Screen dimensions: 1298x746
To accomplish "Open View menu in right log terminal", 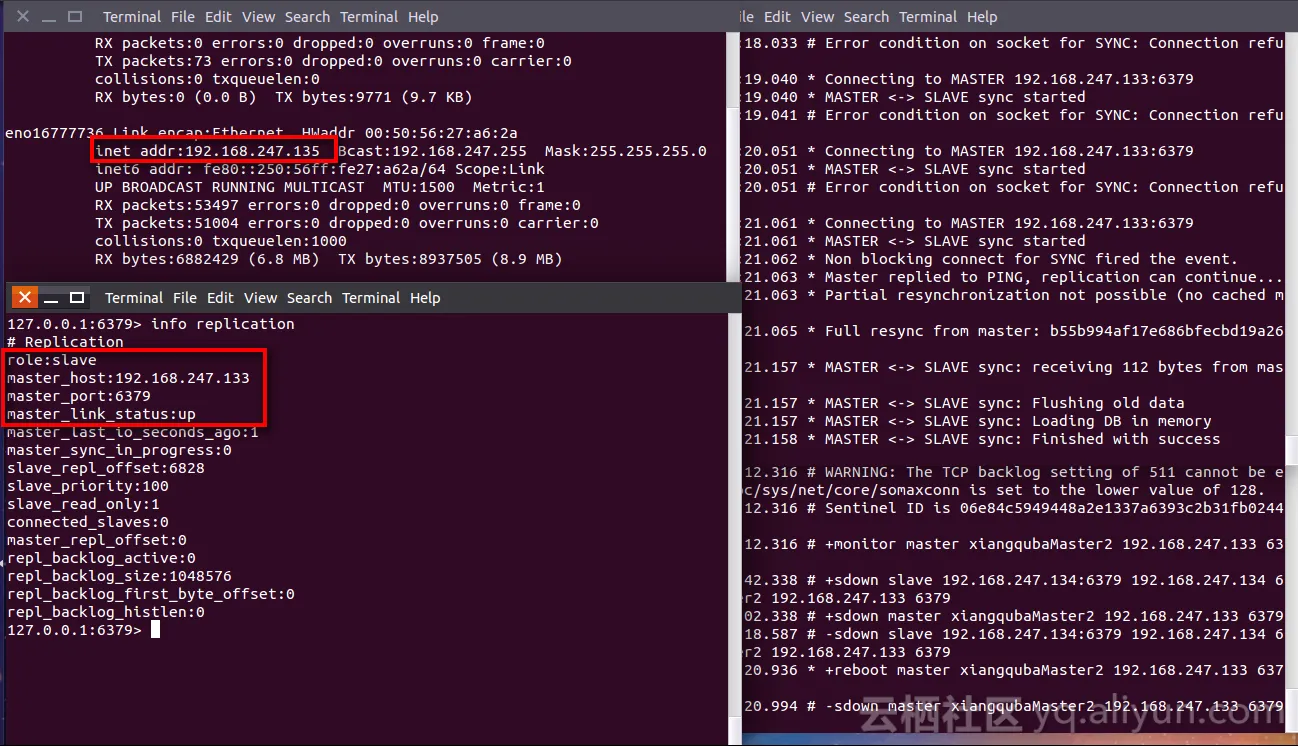I will click(818, 17).
